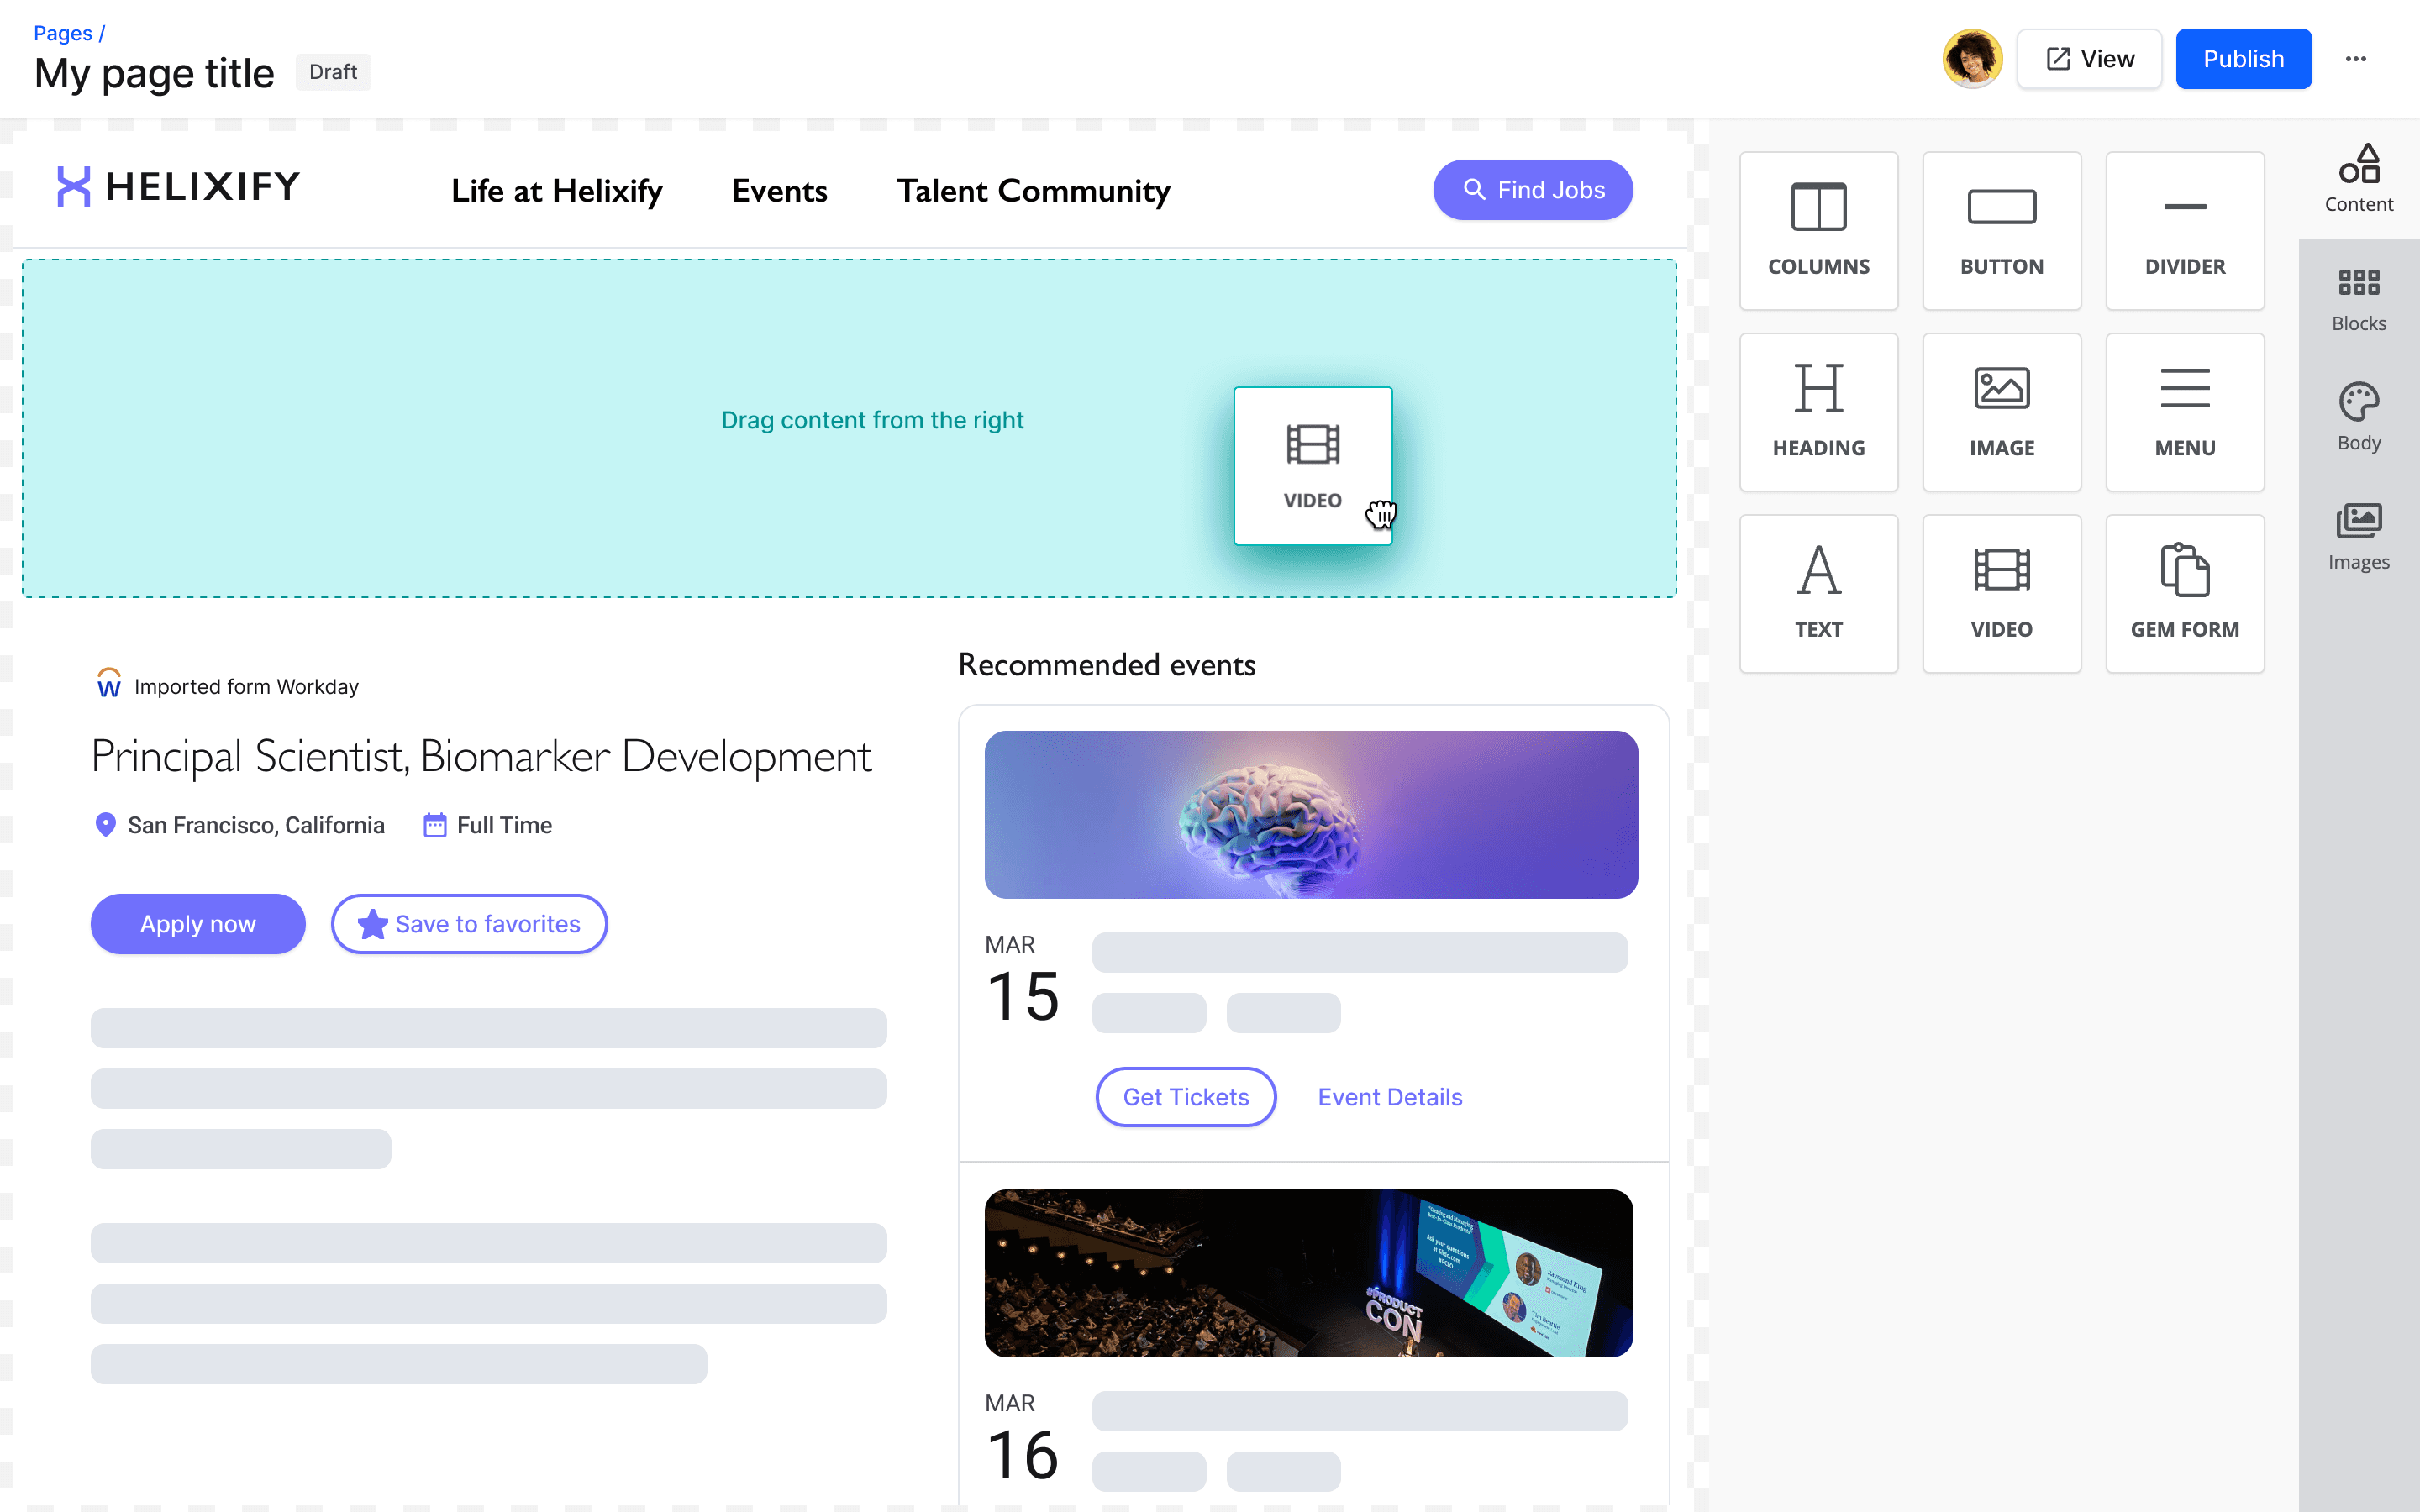
Task: Choose the Divider content element
Action: [2184, 231]
